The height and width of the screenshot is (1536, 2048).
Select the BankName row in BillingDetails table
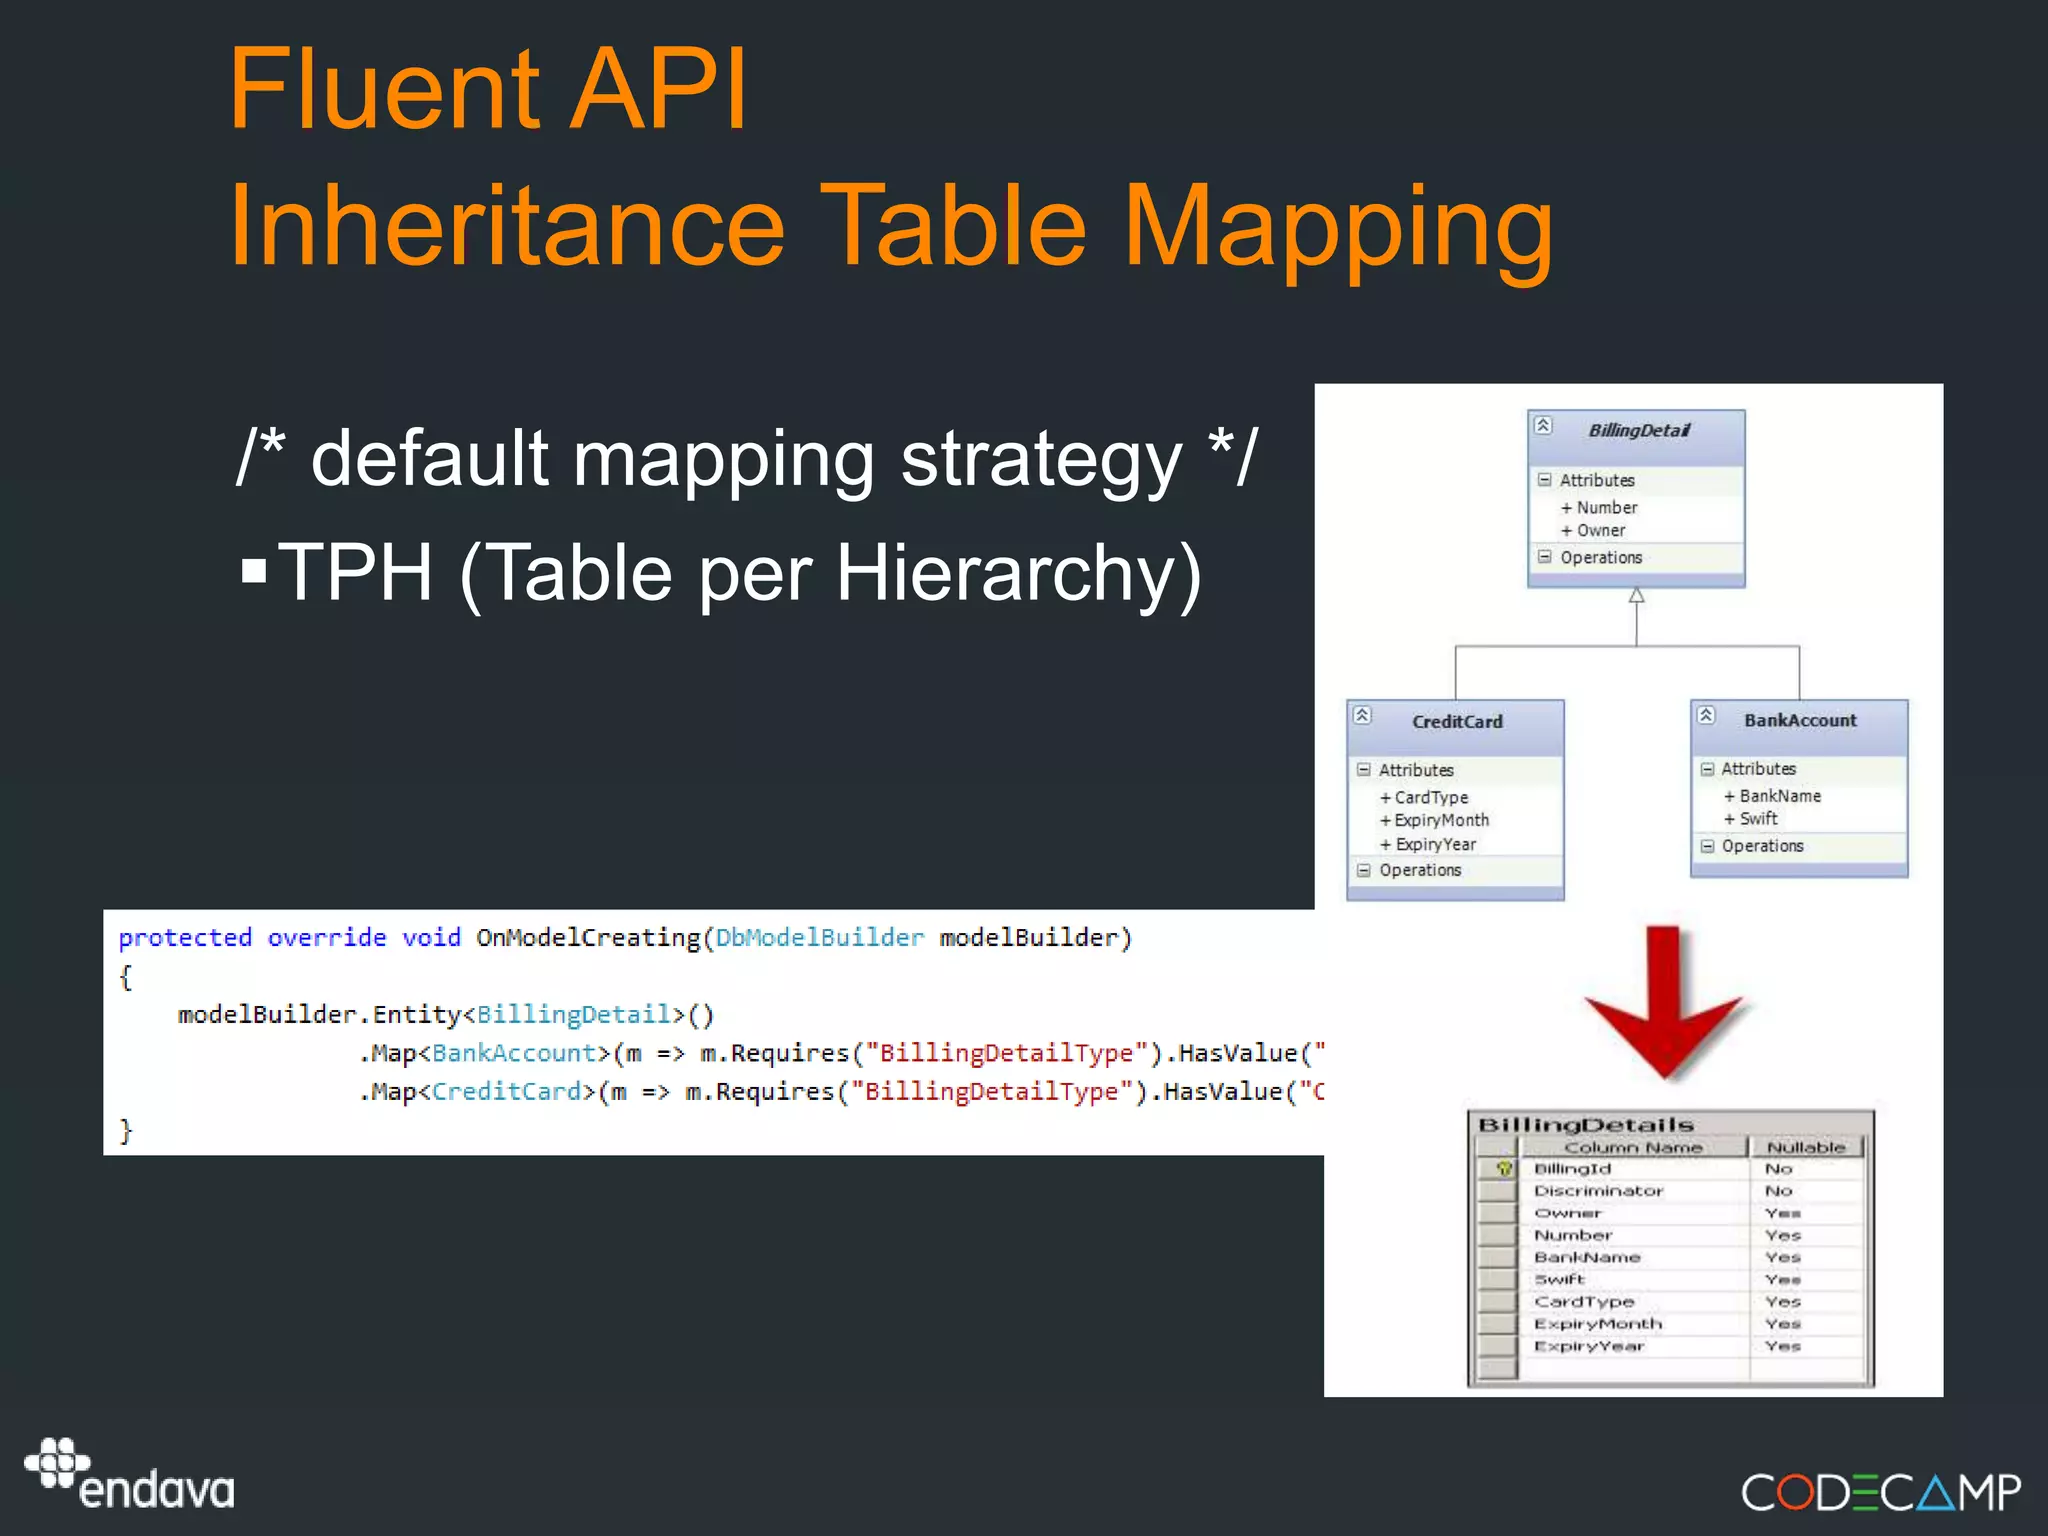pos(1670,1258)
